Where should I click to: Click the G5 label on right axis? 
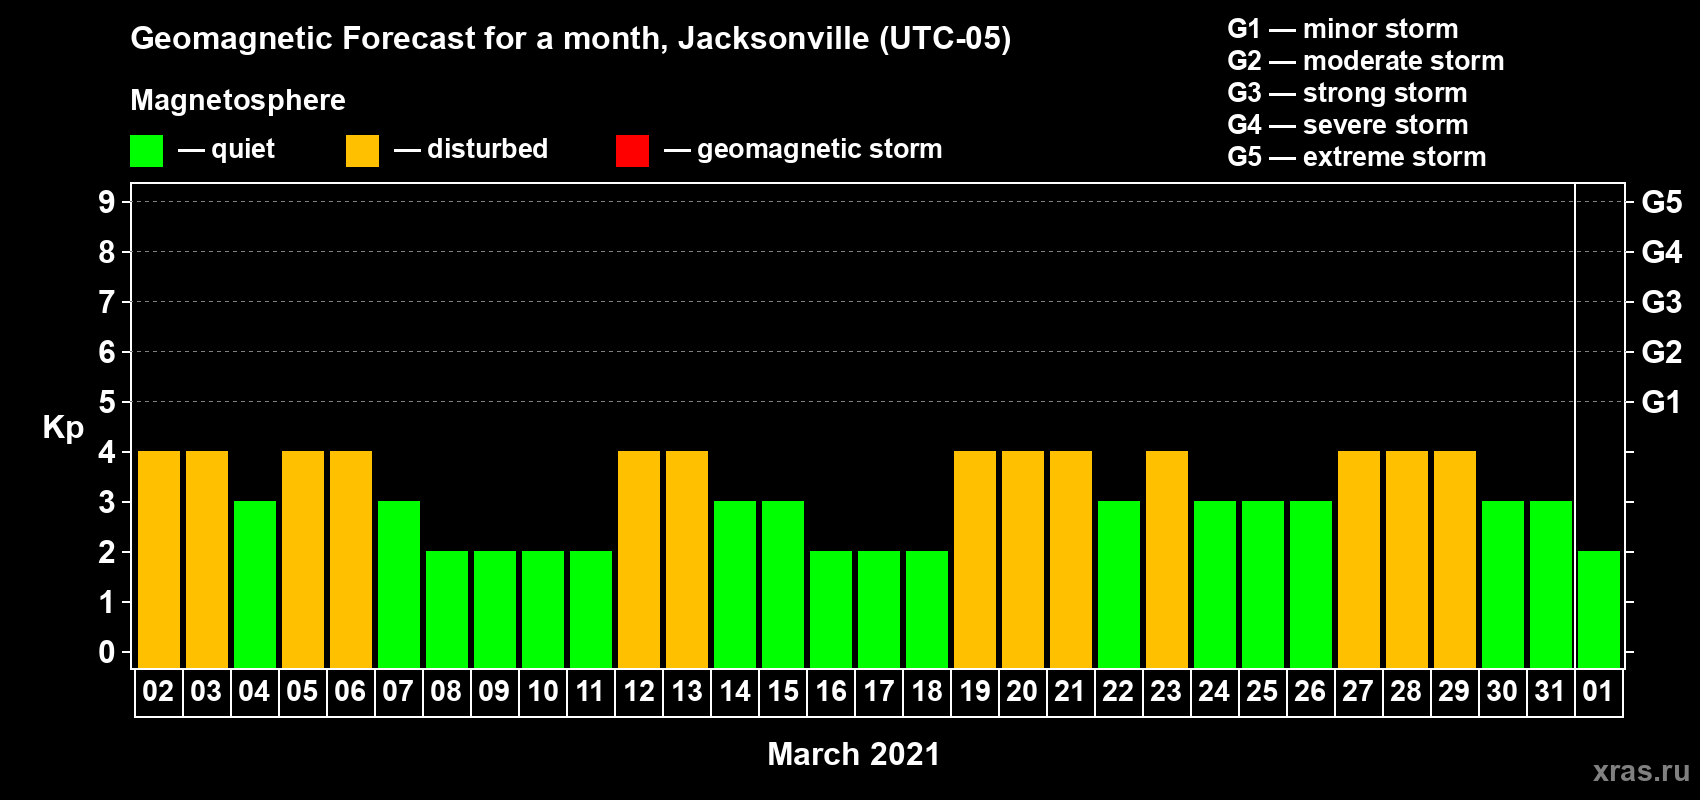[x=1662, y=202]
